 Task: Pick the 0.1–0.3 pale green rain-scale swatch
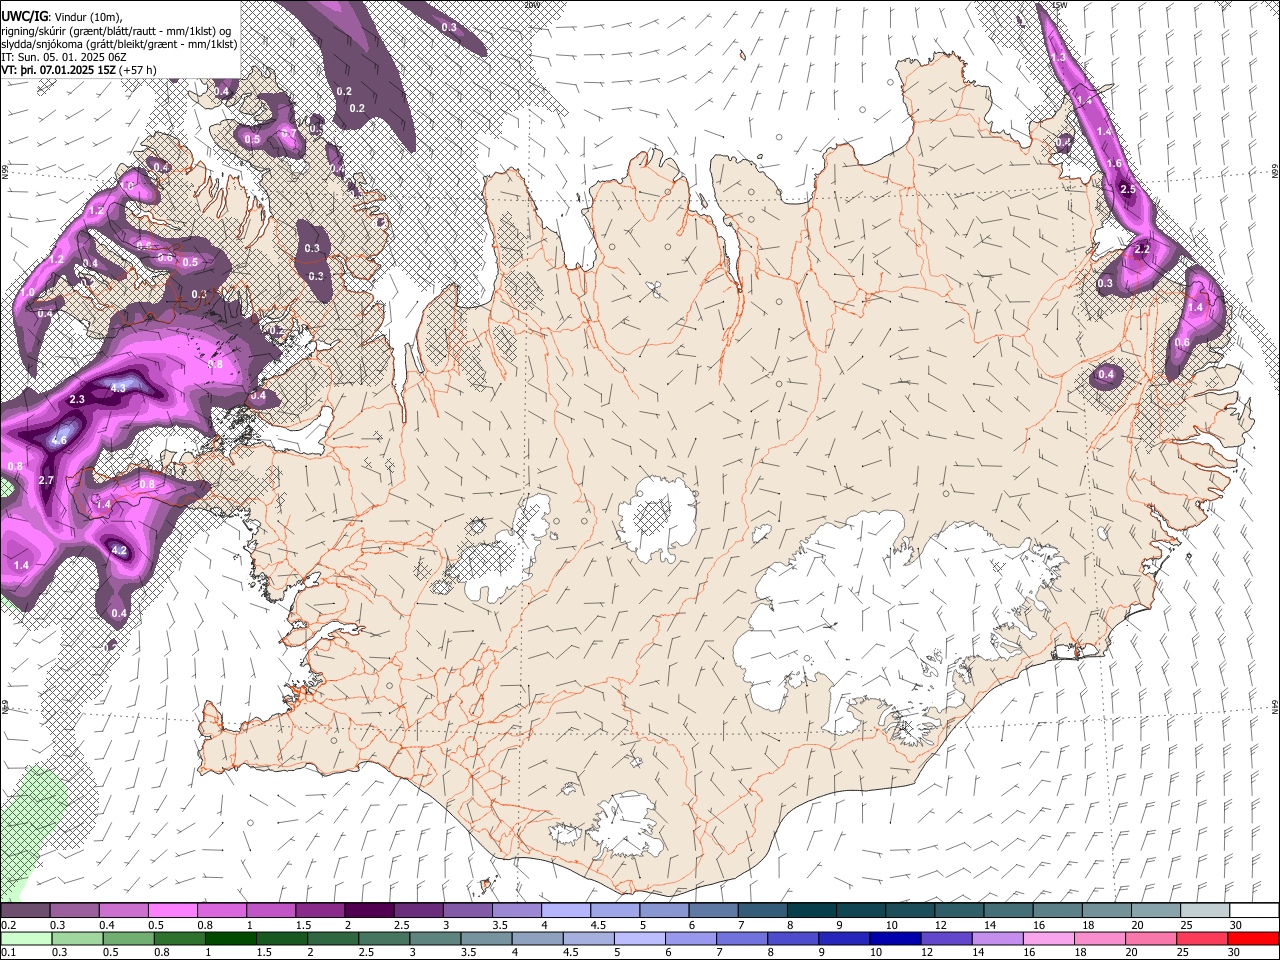[25, 938]
